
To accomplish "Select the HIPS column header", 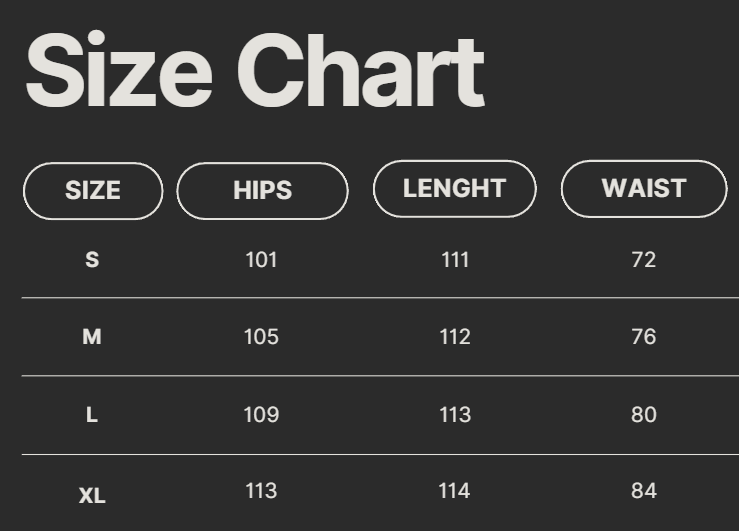I will [x=262, y=191].
